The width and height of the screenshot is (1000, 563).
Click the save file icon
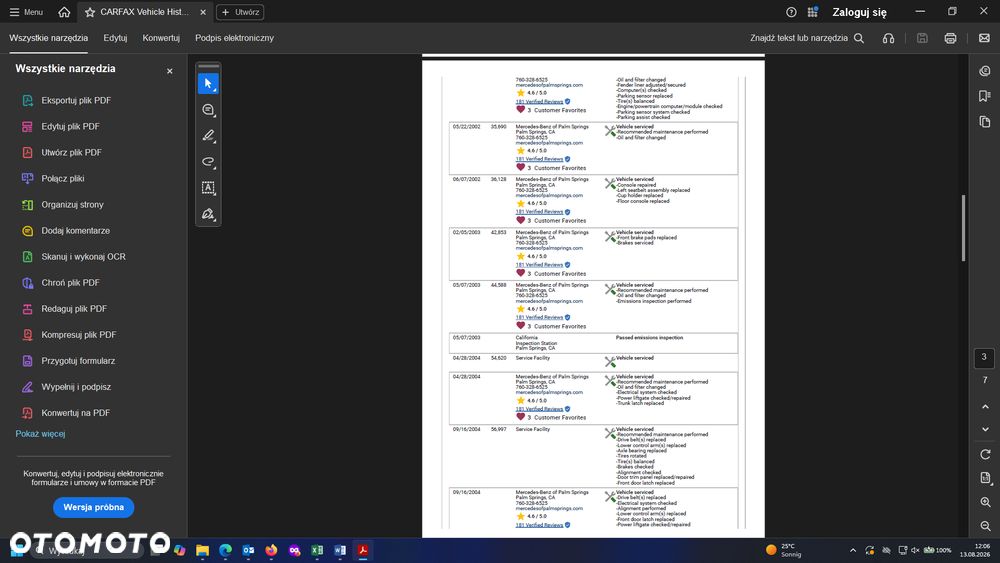pyautogui.click(x=922, y=38)
